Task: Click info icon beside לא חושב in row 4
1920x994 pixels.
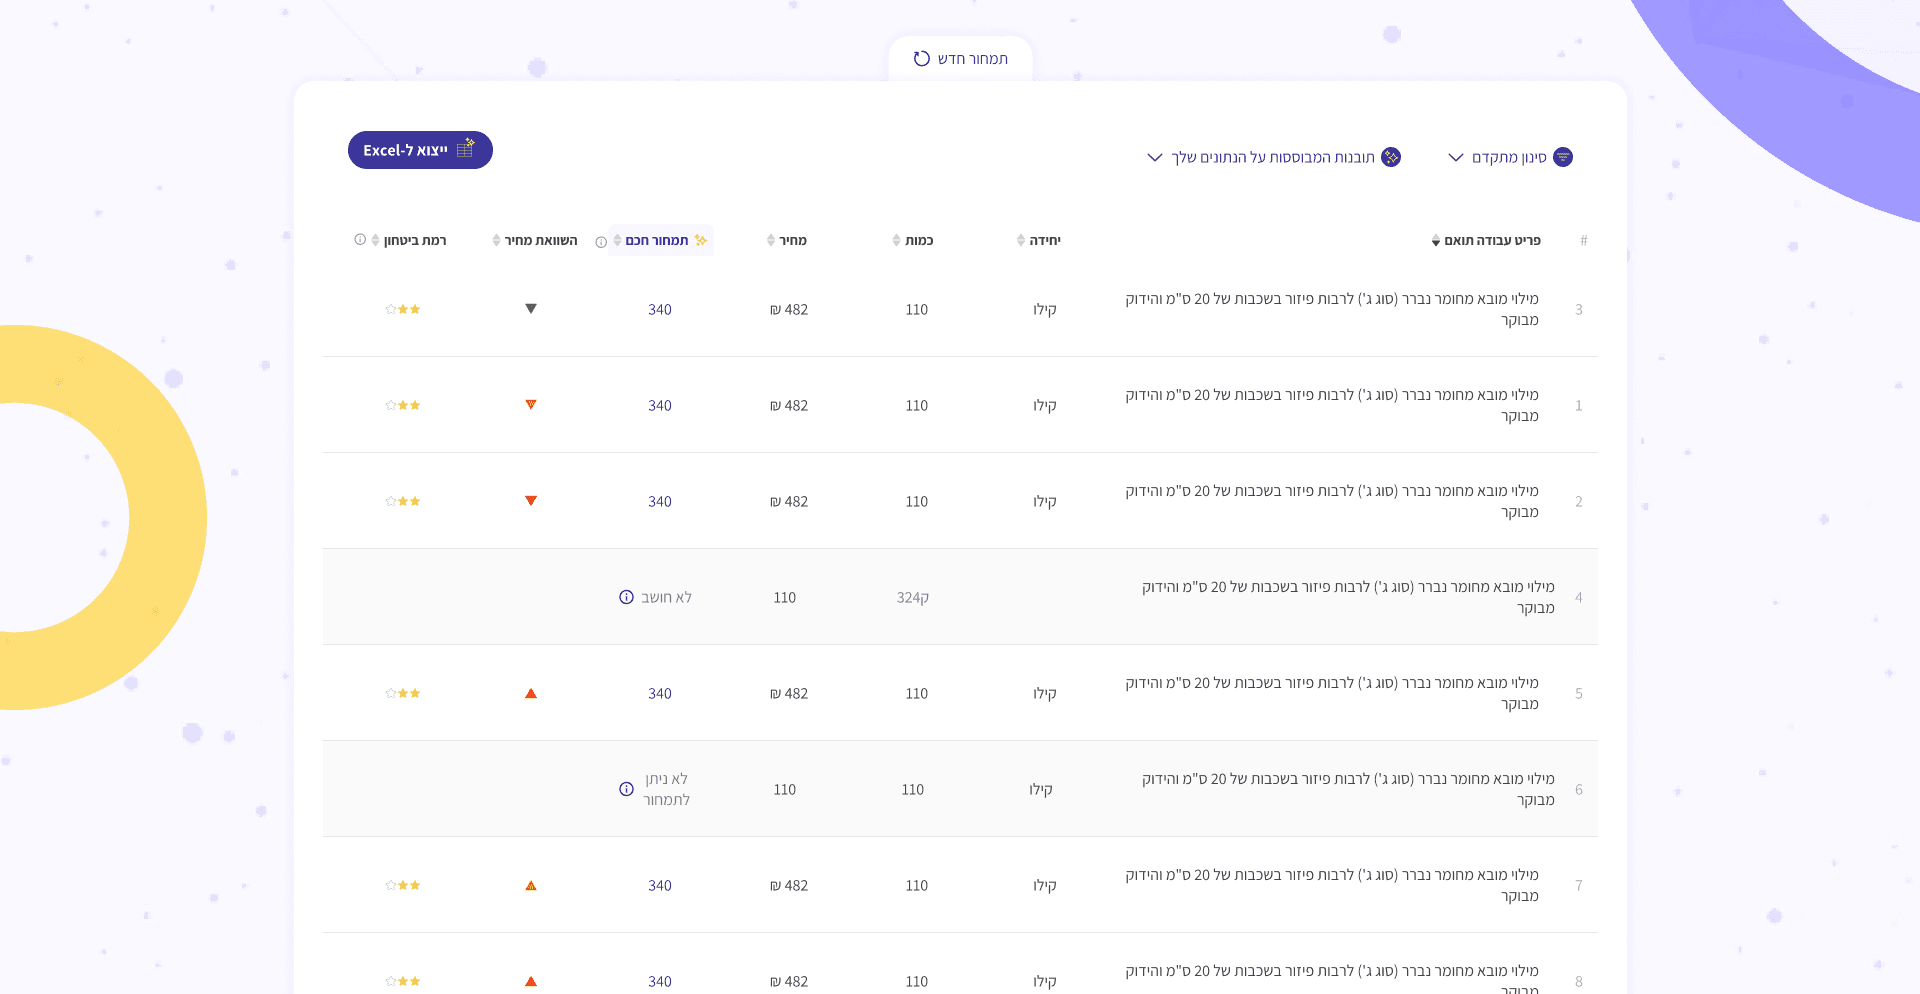Action: (626, 597)
